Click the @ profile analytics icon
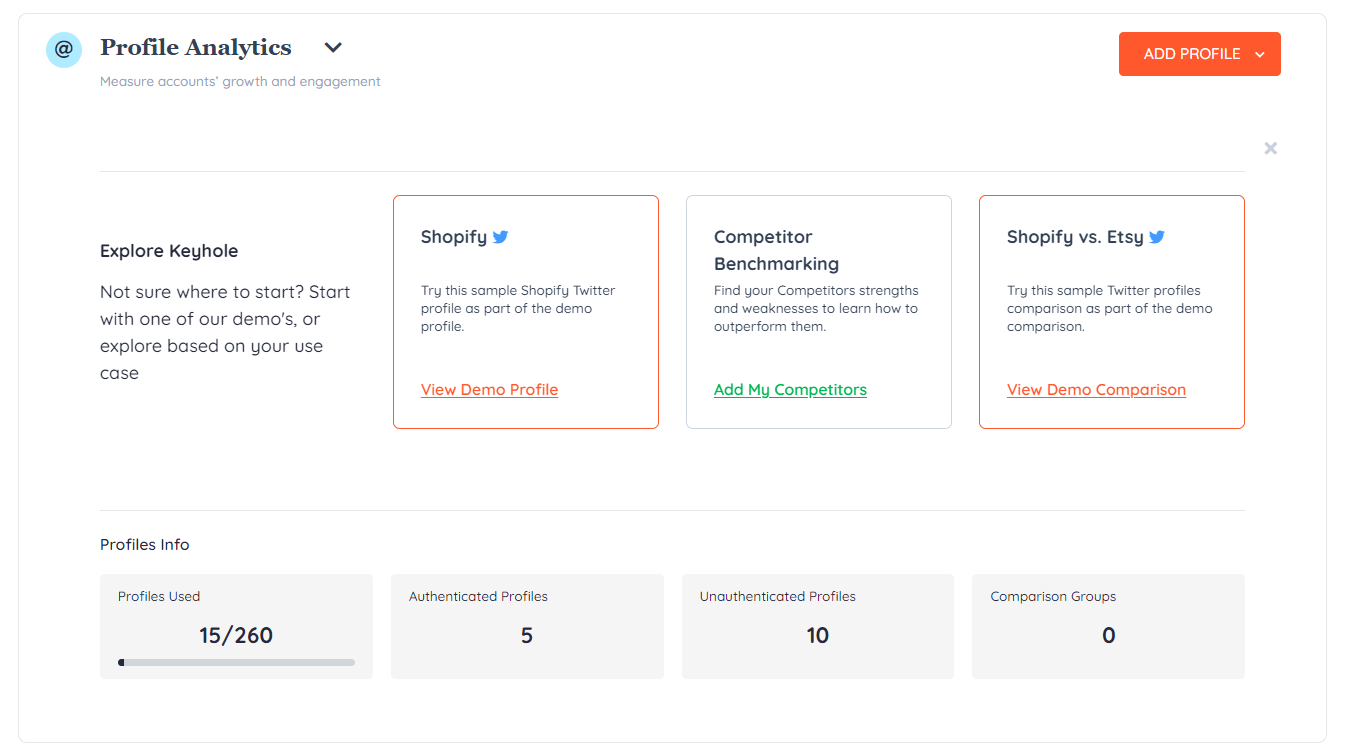 63,49
